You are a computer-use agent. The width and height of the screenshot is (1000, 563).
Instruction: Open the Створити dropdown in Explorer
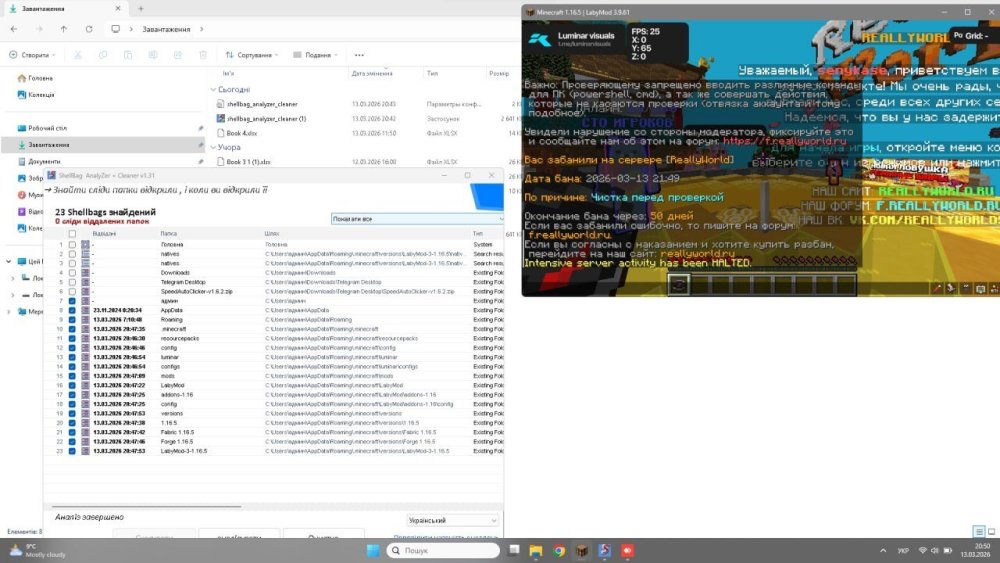click(32, 55)
